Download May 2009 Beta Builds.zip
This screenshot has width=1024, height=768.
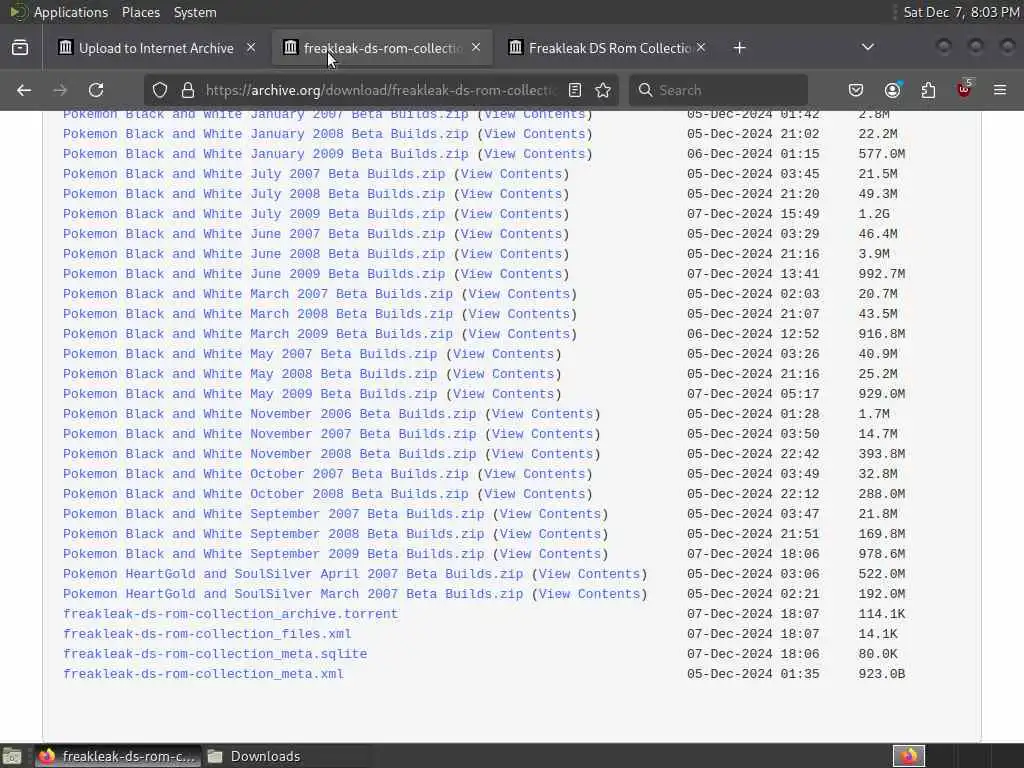pyautogui.click(x=249, y=394)
